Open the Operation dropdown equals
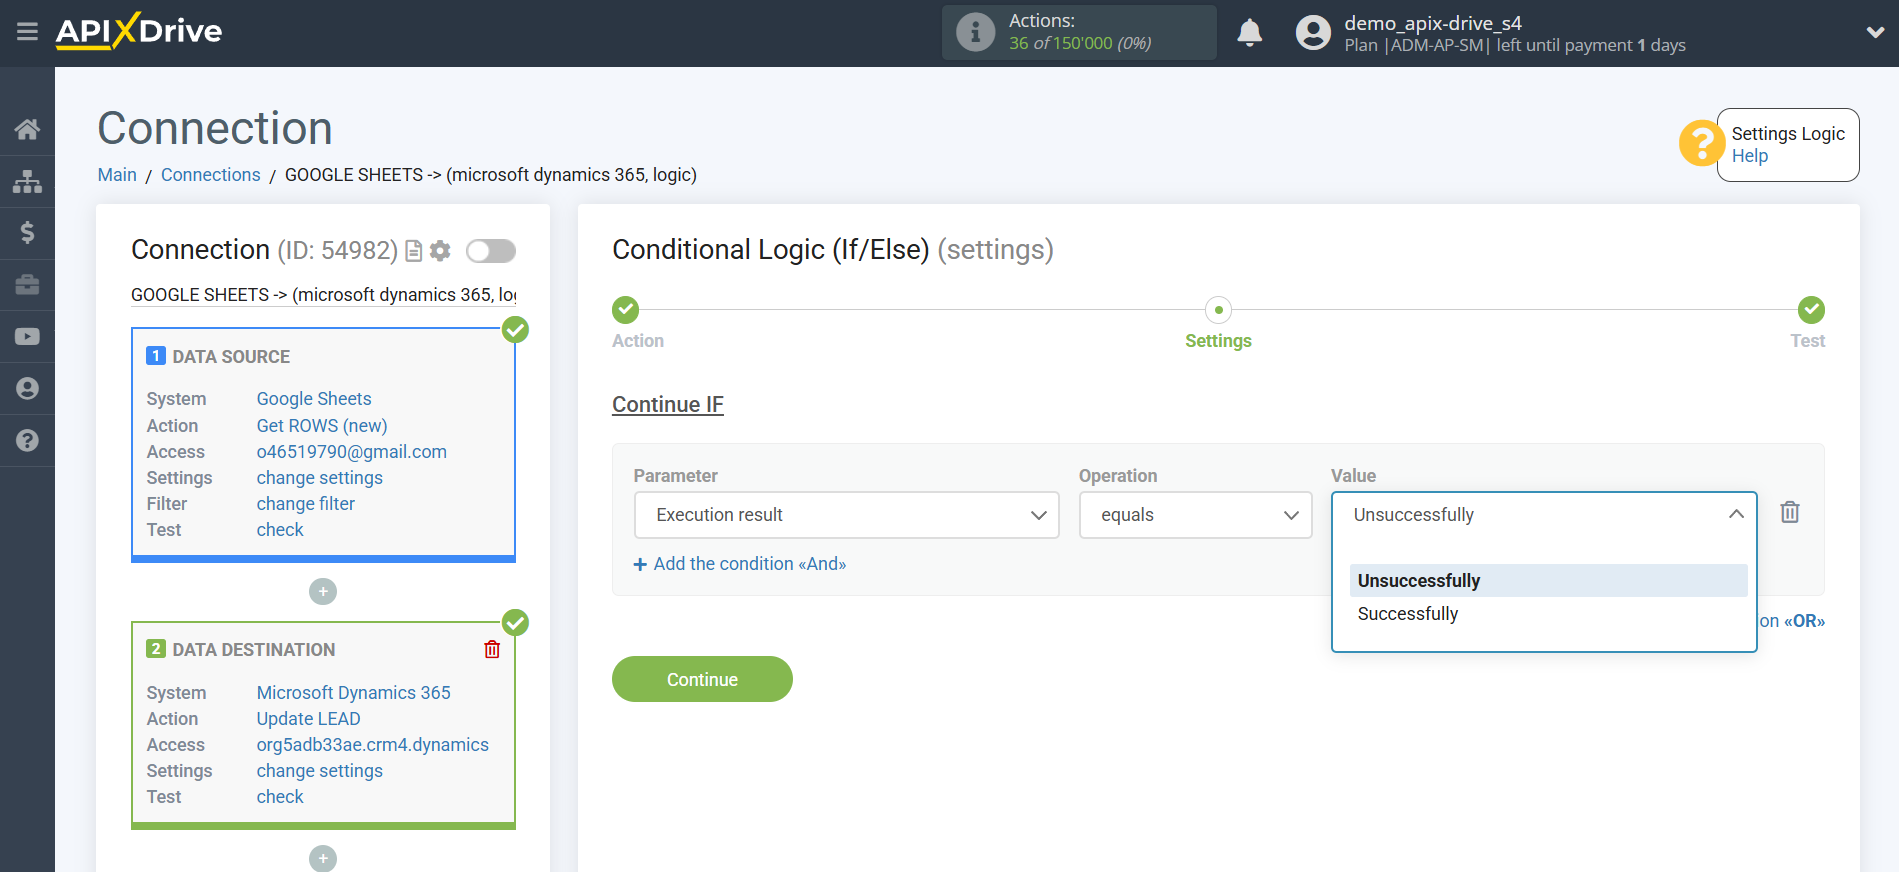Image resolution: width=1899 pixels, height=872 pixels. coord(1195,515)
